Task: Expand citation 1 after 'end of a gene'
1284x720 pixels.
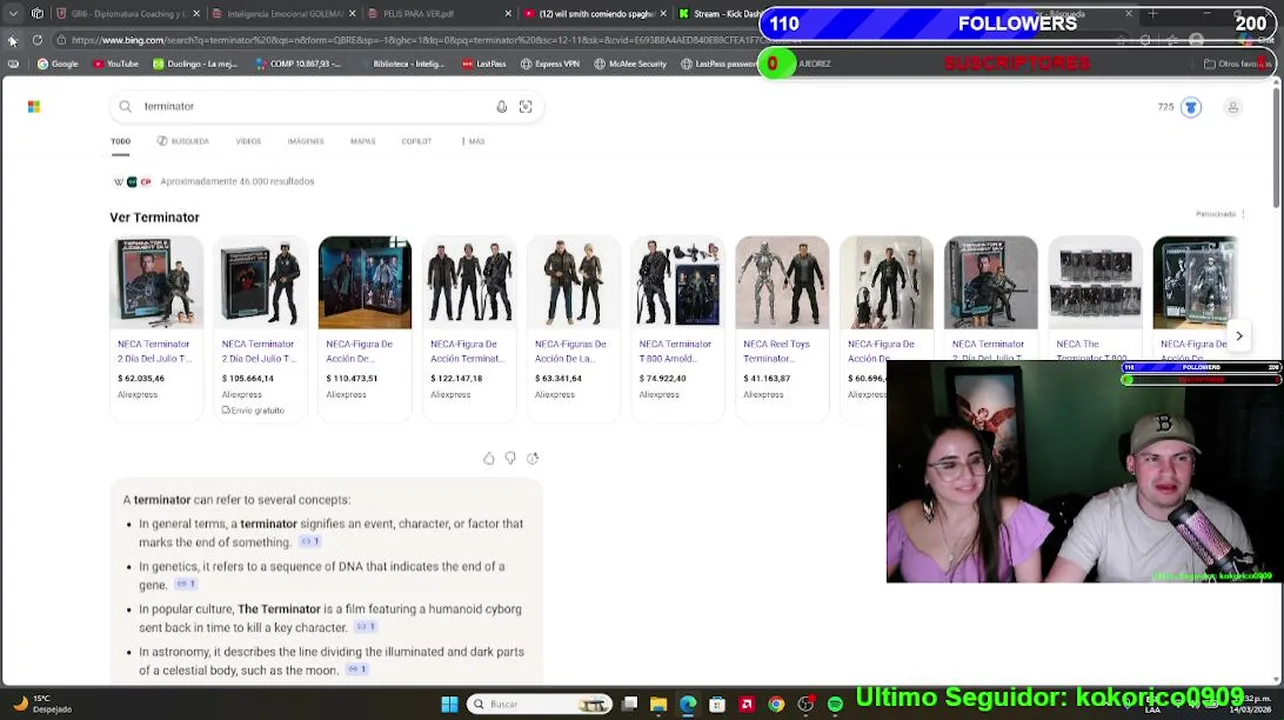Action: click(186, 584)
